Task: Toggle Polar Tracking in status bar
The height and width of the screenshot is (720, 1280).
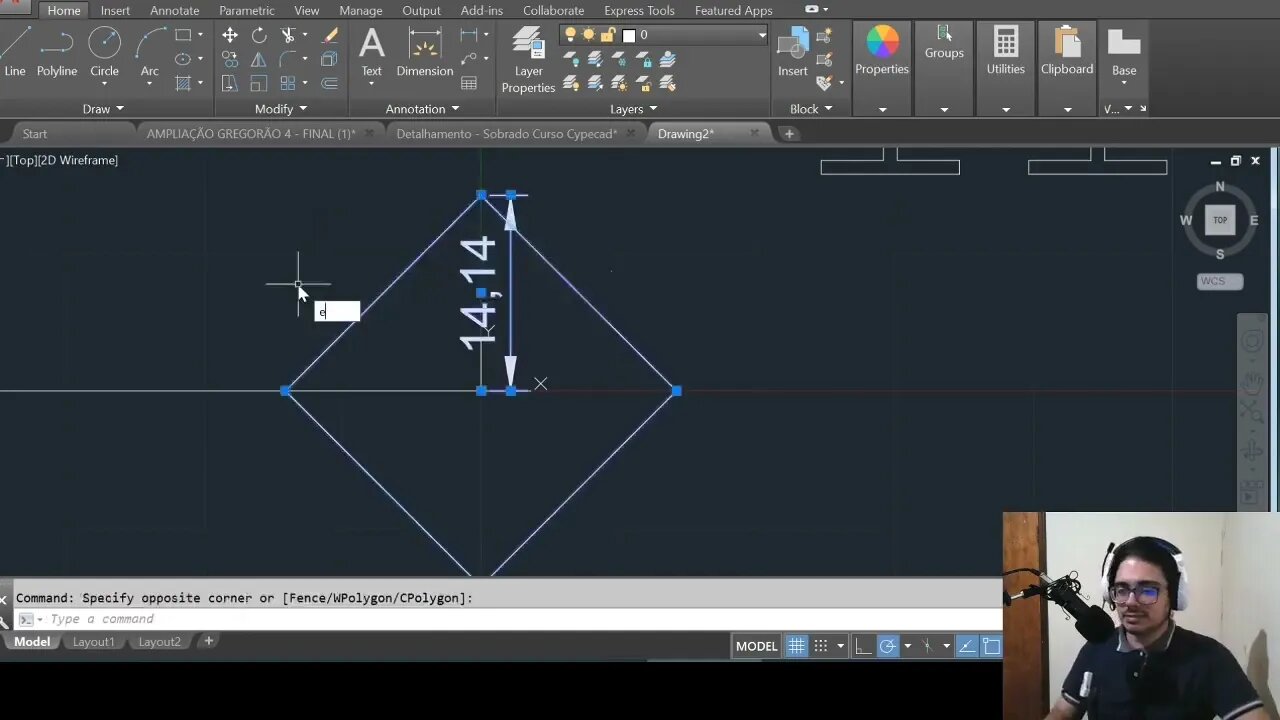Action: (x=887, y=646)
